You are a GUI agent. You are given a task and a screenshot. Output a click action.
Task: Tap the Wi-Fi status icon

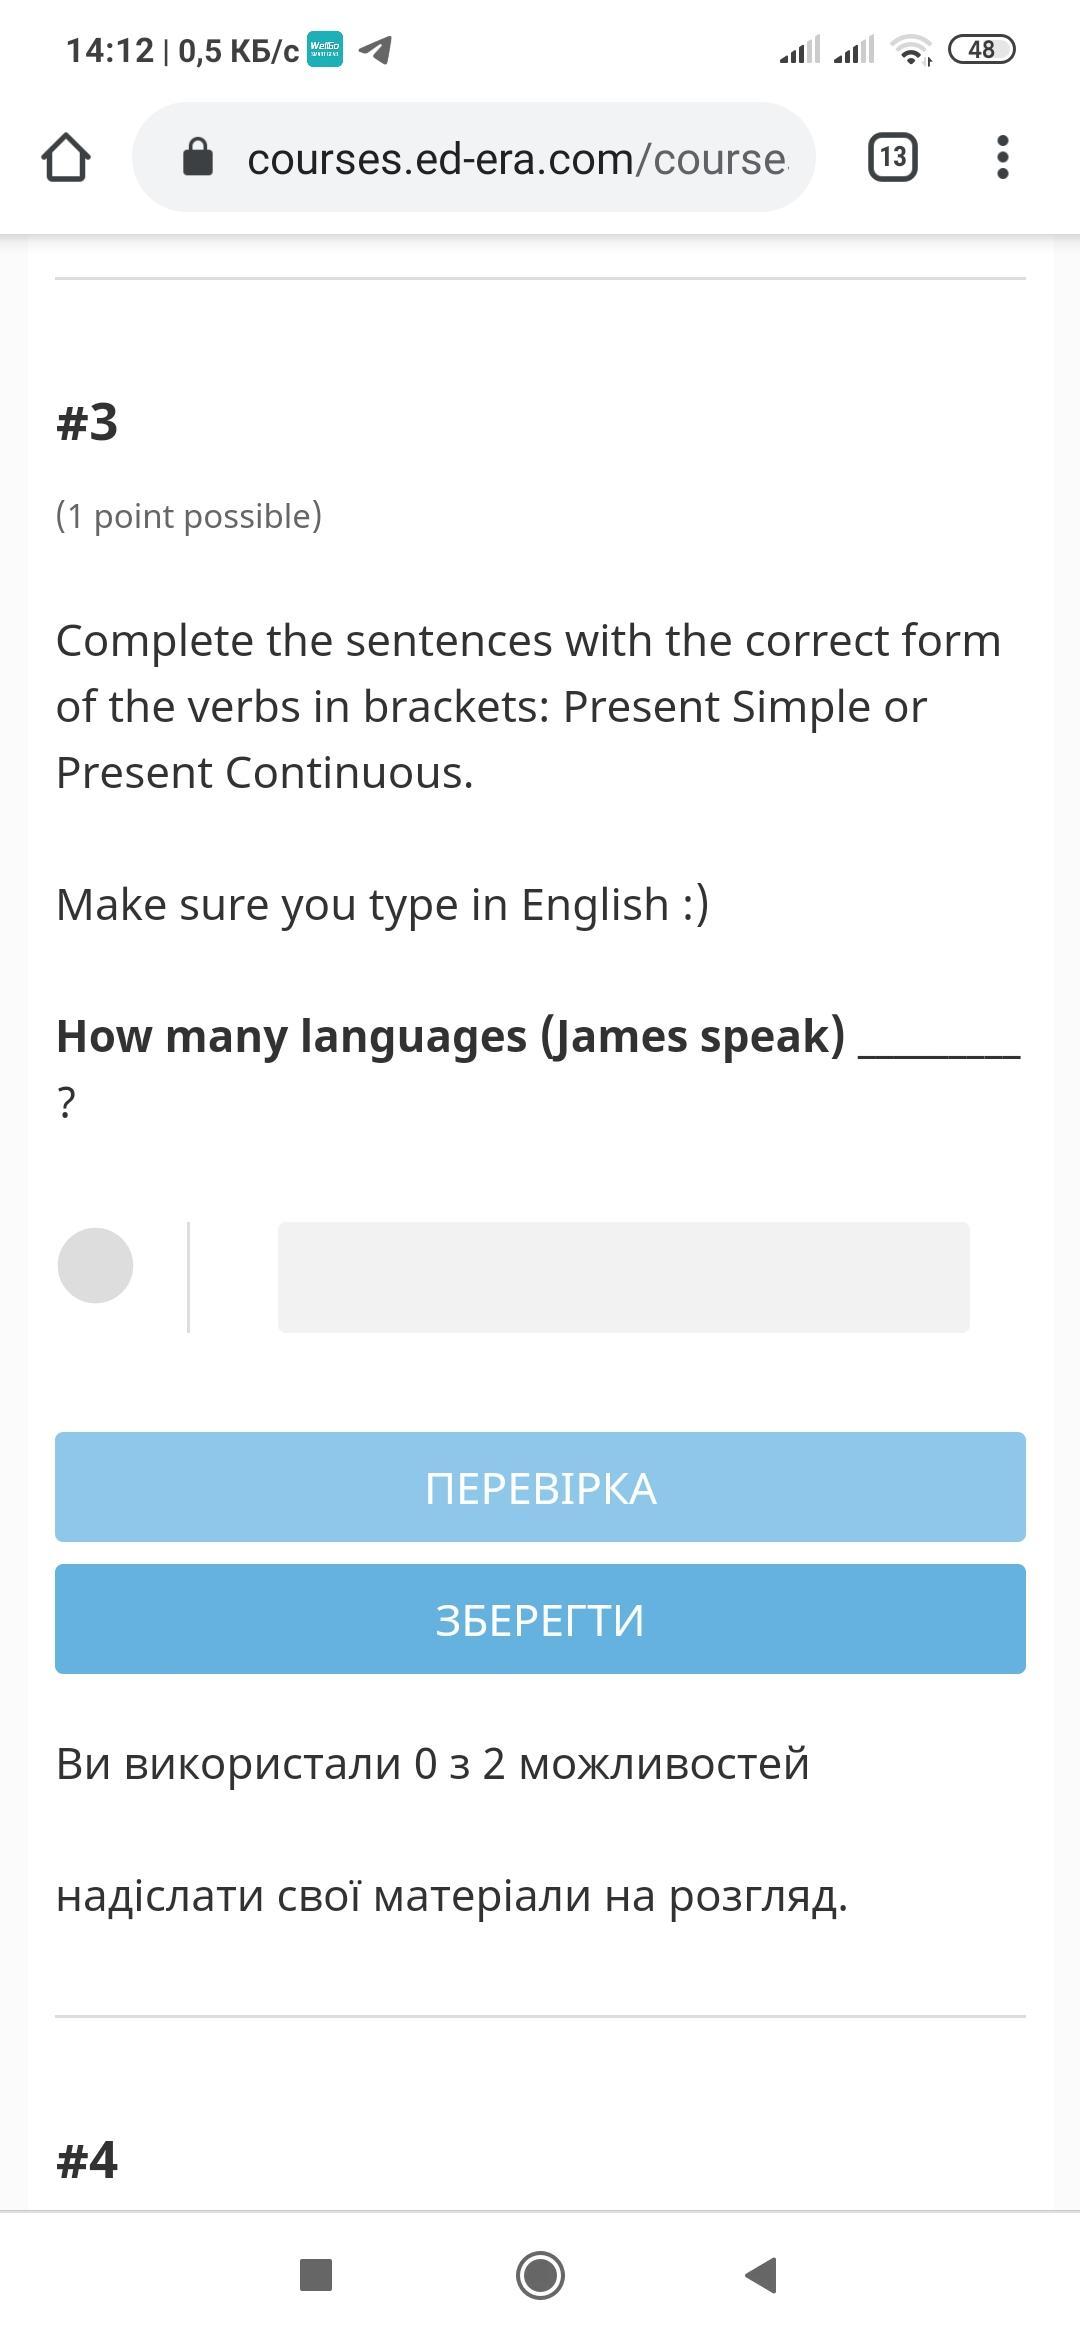click(x=911, y=49)
